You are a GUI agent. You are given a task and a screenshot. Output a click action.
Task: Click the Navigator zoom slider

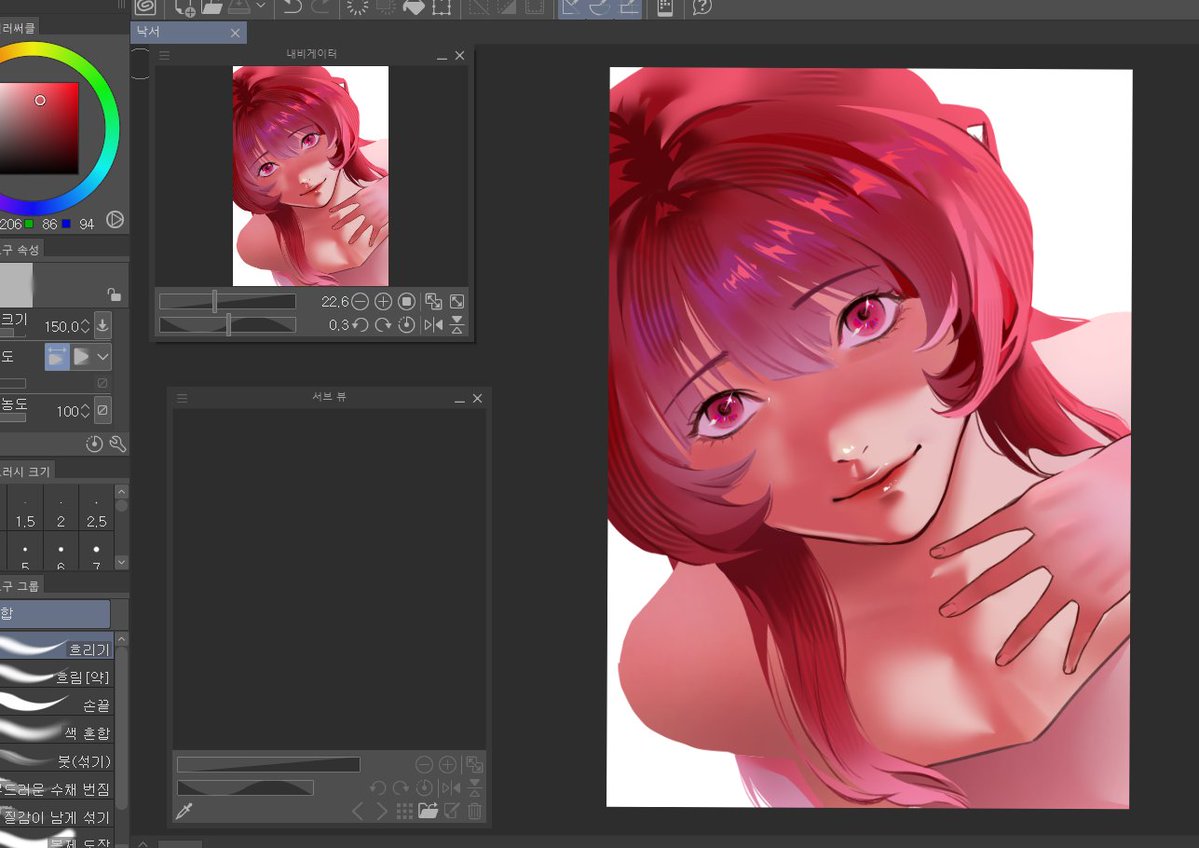tap(227, 301)
